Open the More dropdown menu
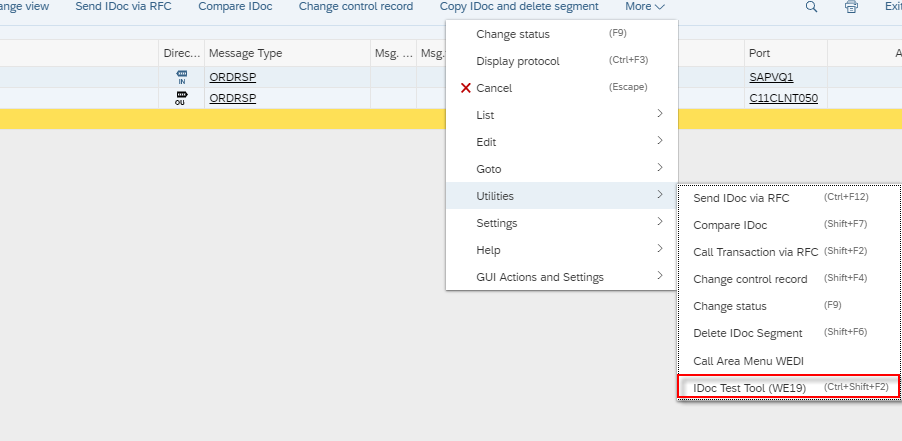 click(x=645, y=7)
